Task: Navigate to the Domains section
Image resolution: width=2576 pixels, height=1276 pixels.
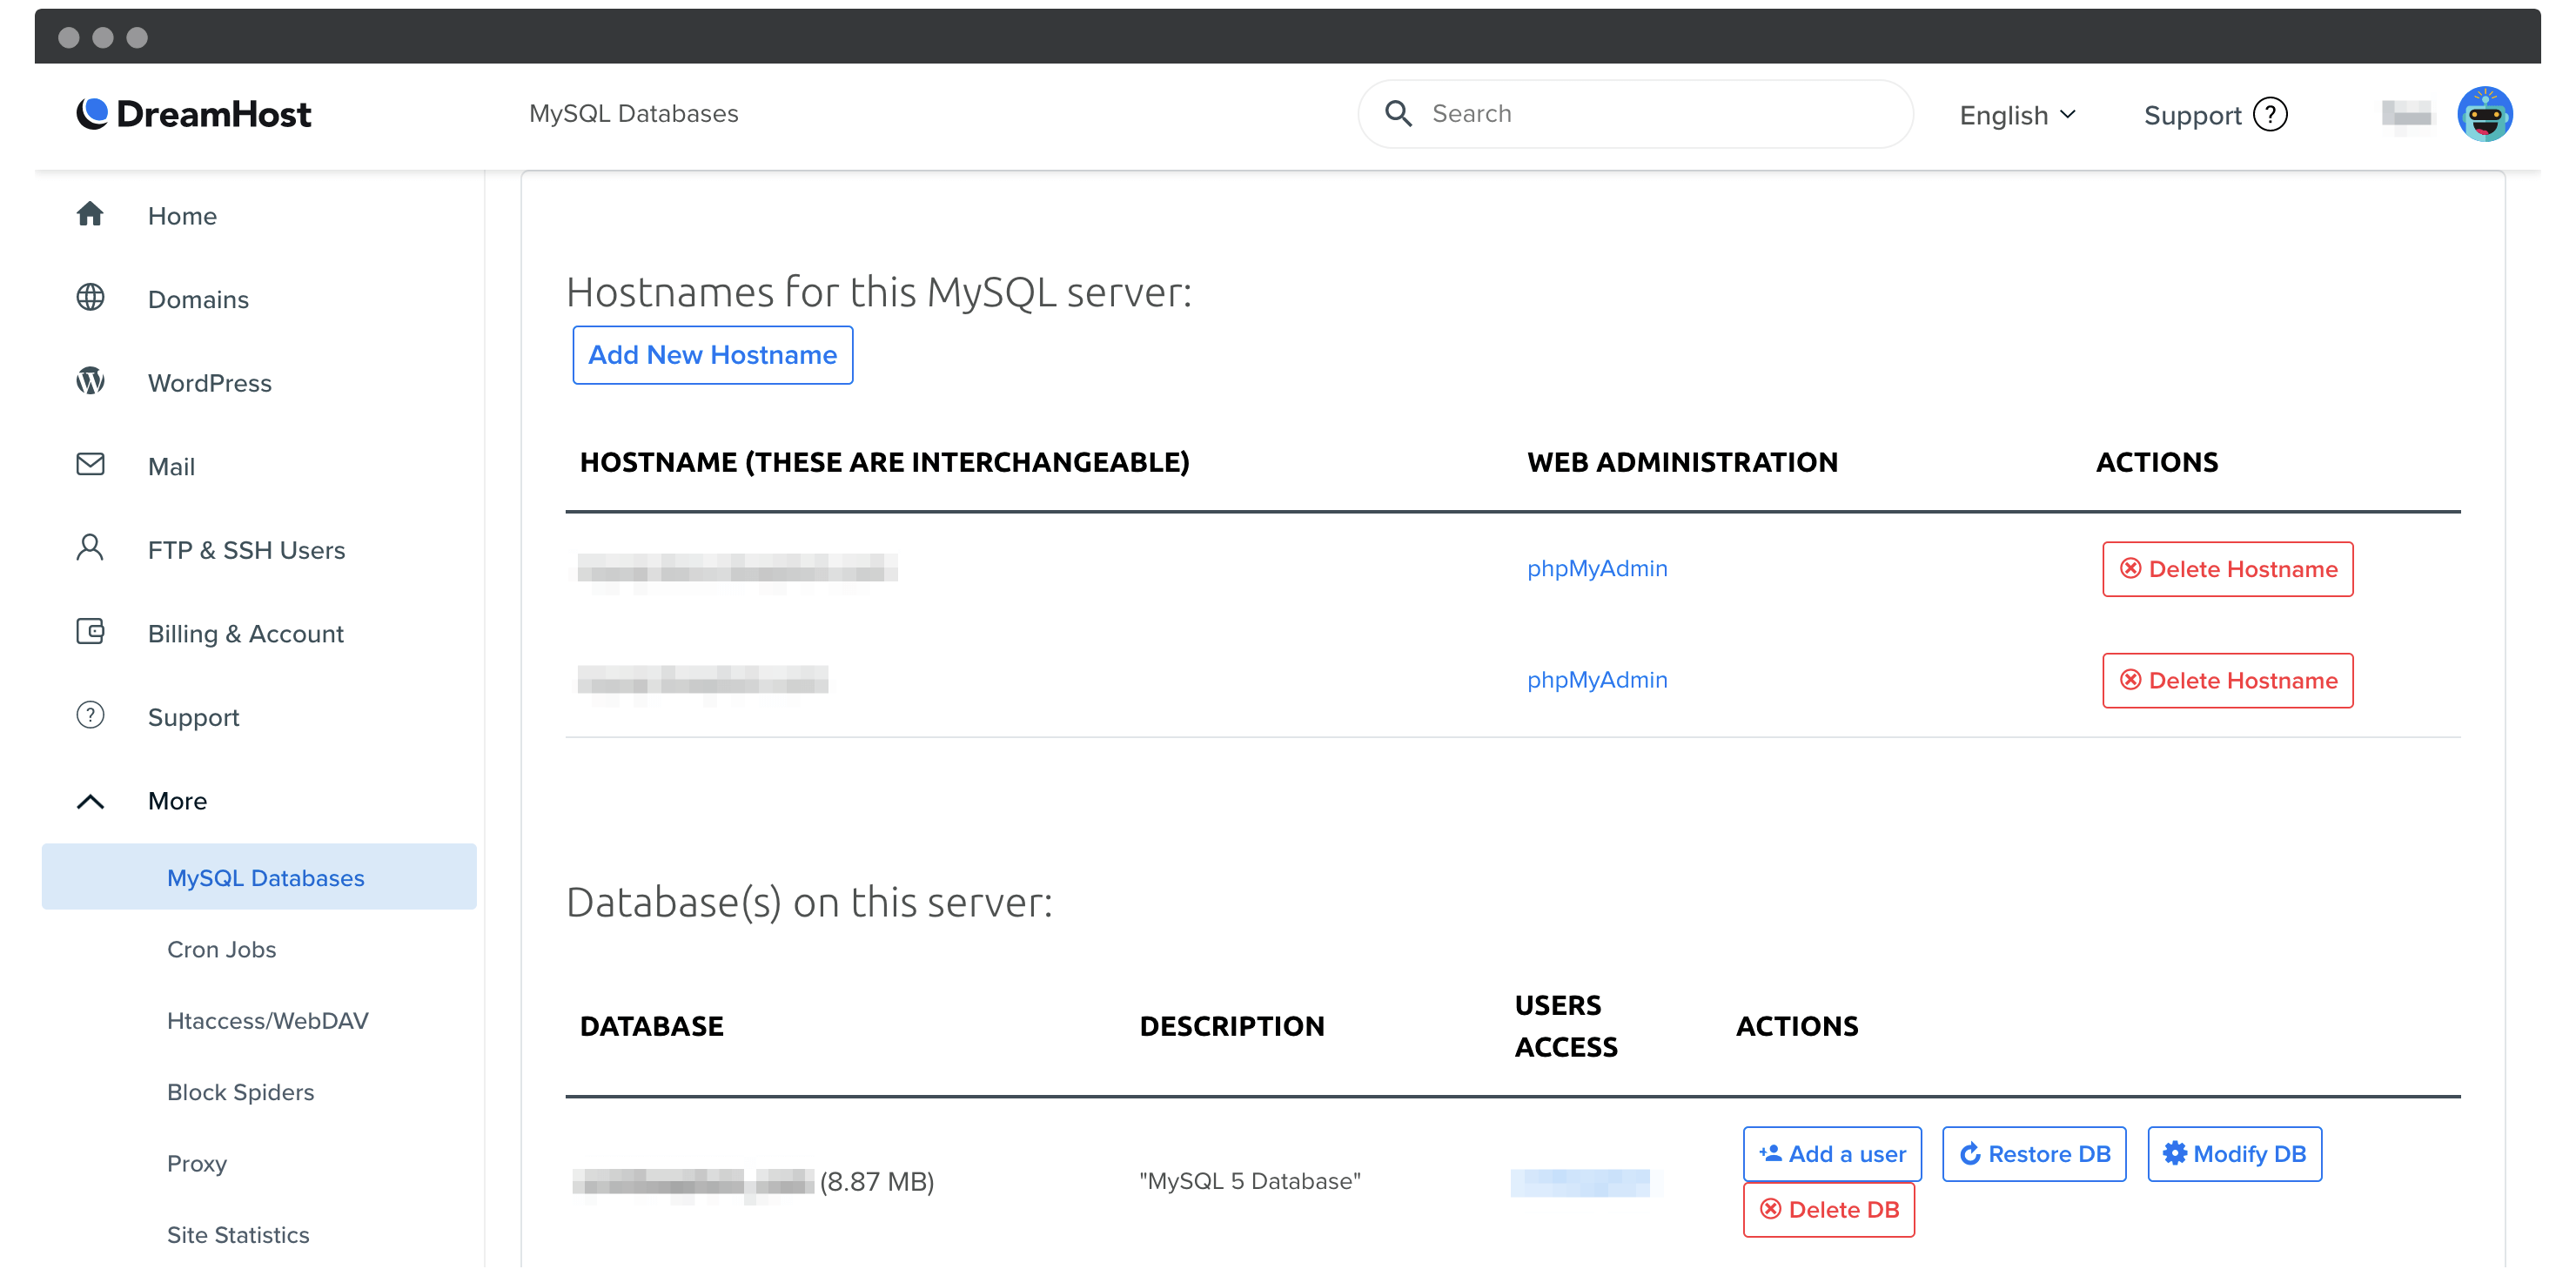Action: tap(198, 299)
